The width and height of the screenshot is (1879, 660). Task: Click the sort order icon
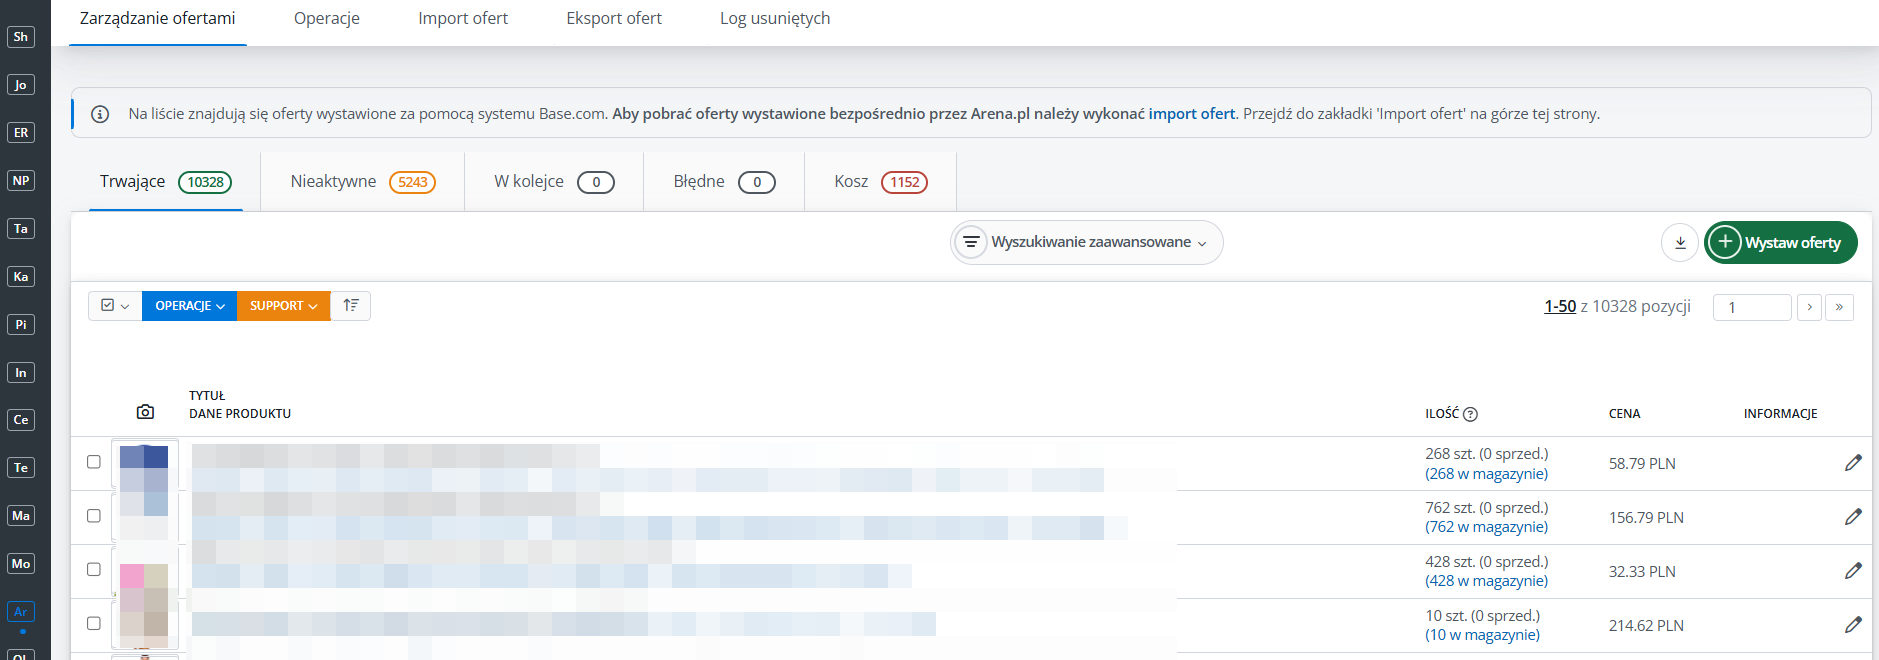coord(351,306)
